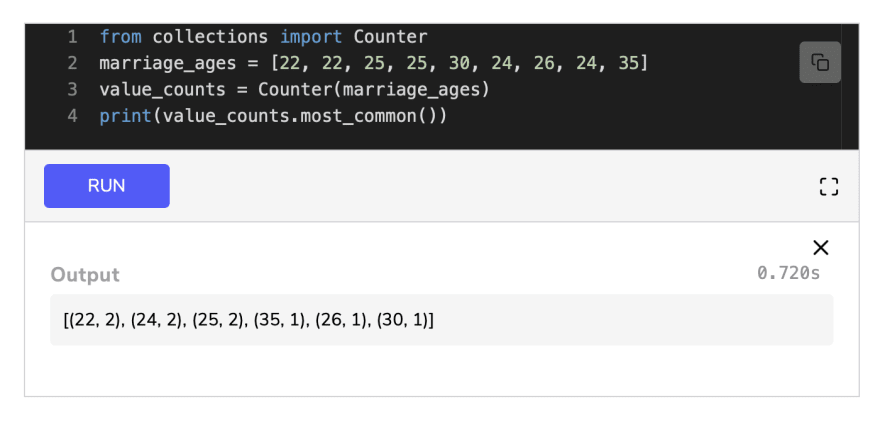Screen dimensions: 880x421
Task: Click line number 4 in the gutter
Action: coord(72,116)
